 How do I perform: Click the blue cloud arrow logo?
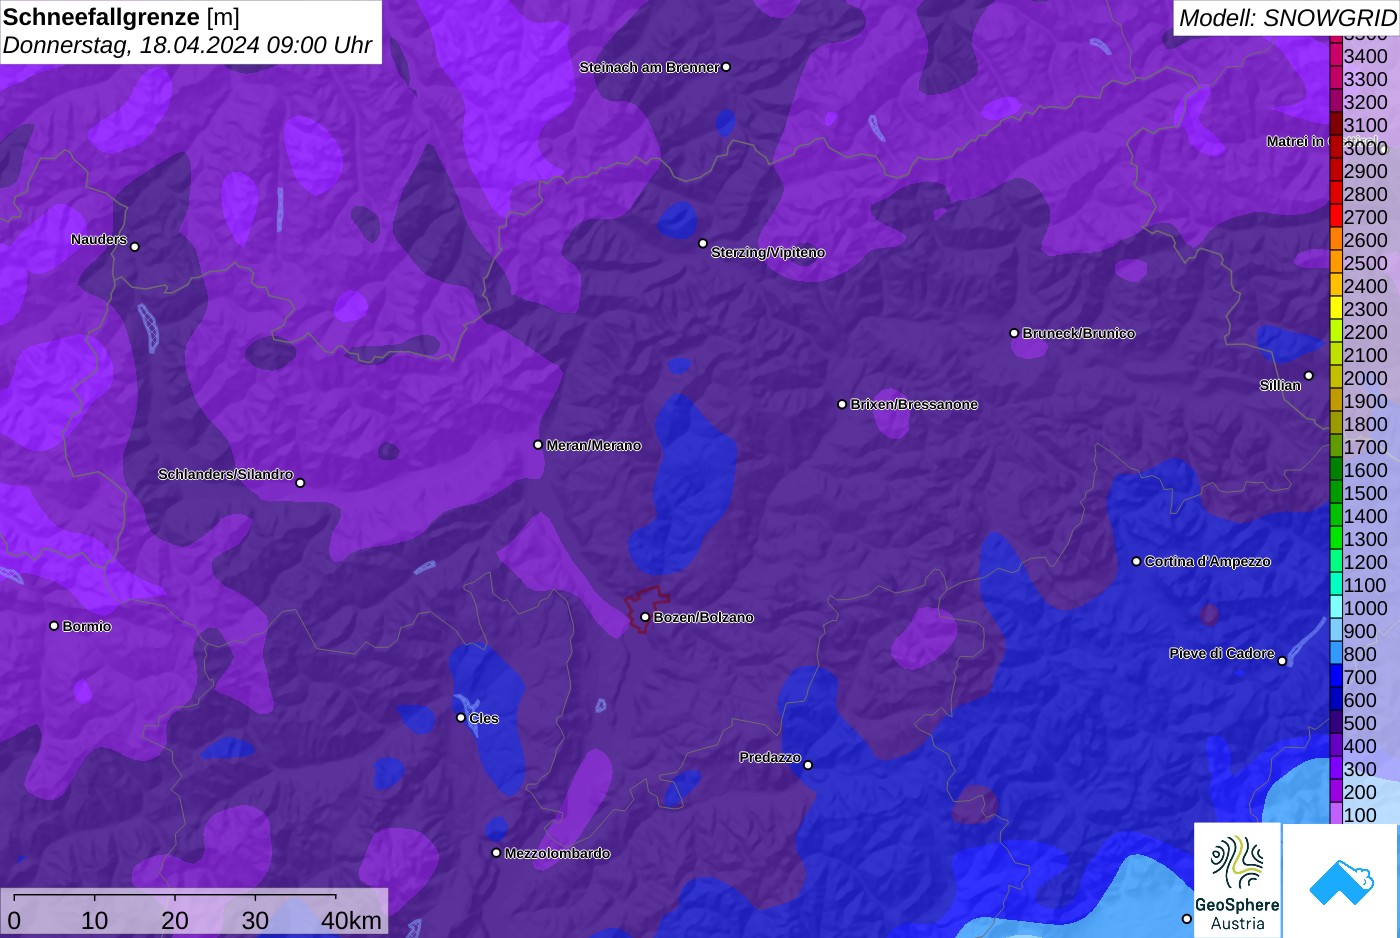[x=1341, y=880]
